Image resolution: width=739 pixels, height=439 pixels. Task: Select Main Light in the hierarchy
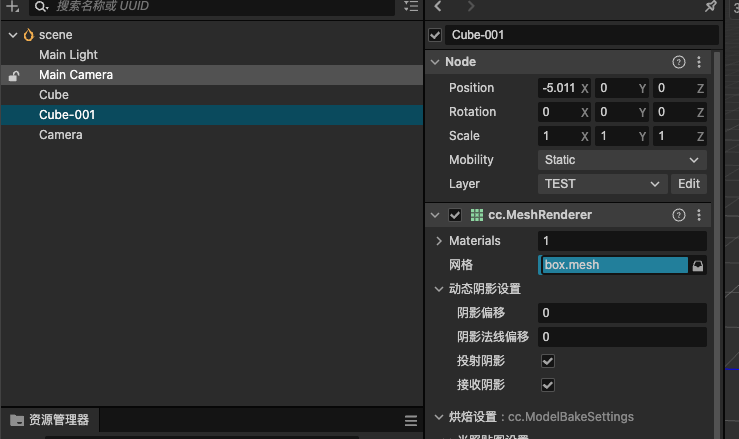tap(68, 55)
